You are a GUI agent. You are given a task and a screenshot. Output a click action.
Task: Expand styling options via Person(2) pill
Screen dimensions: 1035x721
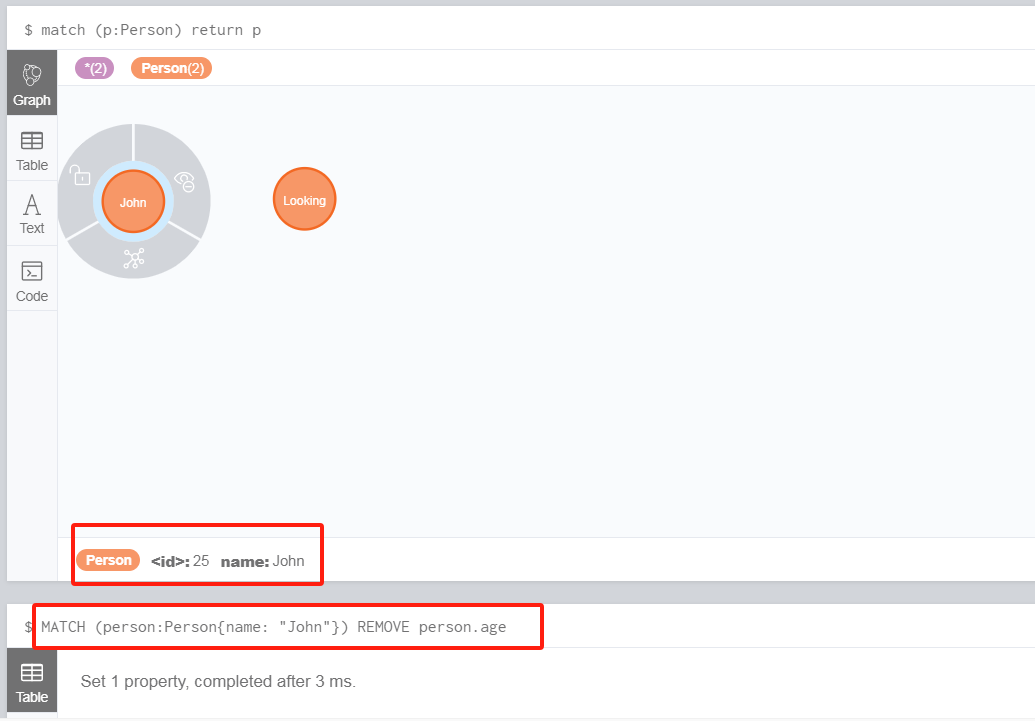pyautogui.click(x=170, y=67)
